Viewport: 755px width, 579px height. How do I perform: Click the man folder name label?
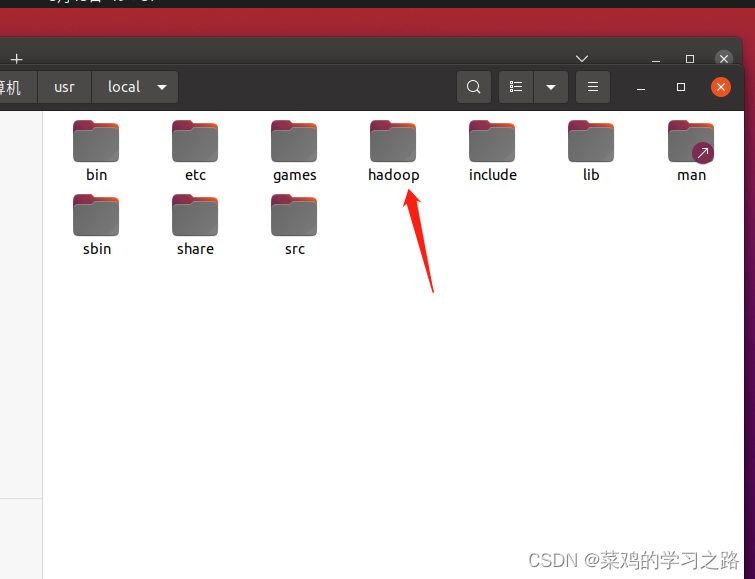coord(691,175)
